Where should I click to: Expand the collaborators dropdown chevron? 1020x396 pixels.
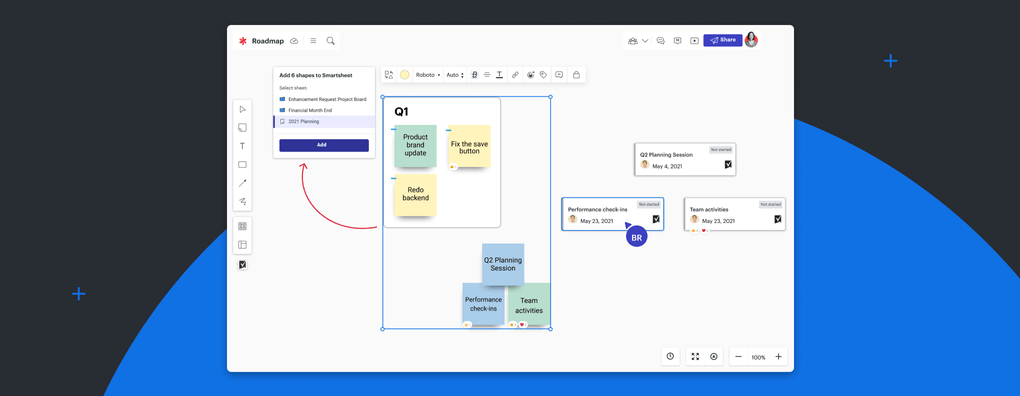[x=645, y=40]
